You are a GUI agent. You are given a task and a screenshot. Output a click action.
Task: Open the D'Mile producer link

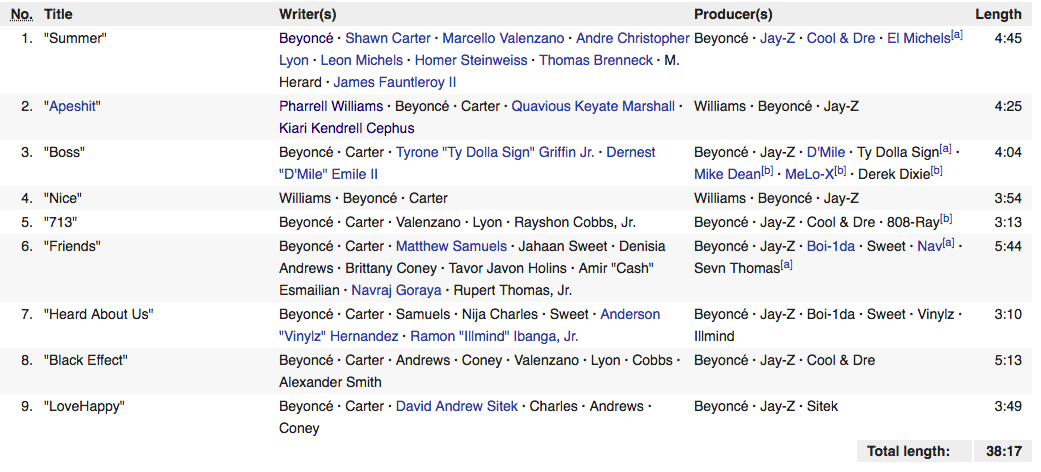tap(826, 152)
